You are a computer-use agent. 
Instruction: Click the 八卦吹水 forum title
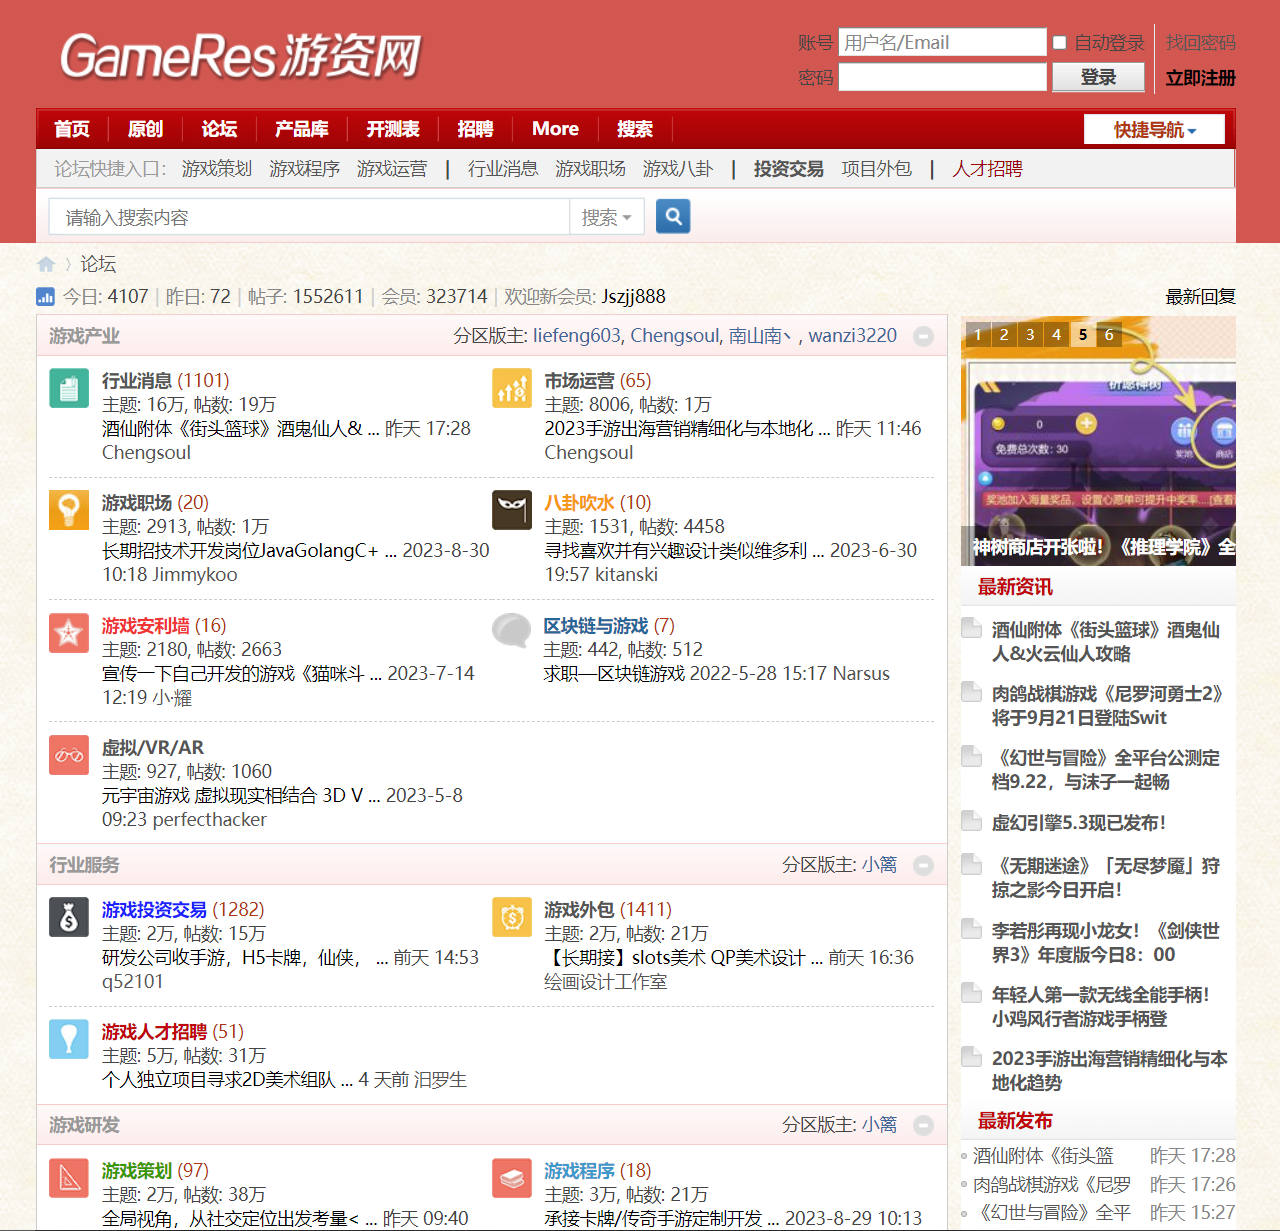(579, 503)
